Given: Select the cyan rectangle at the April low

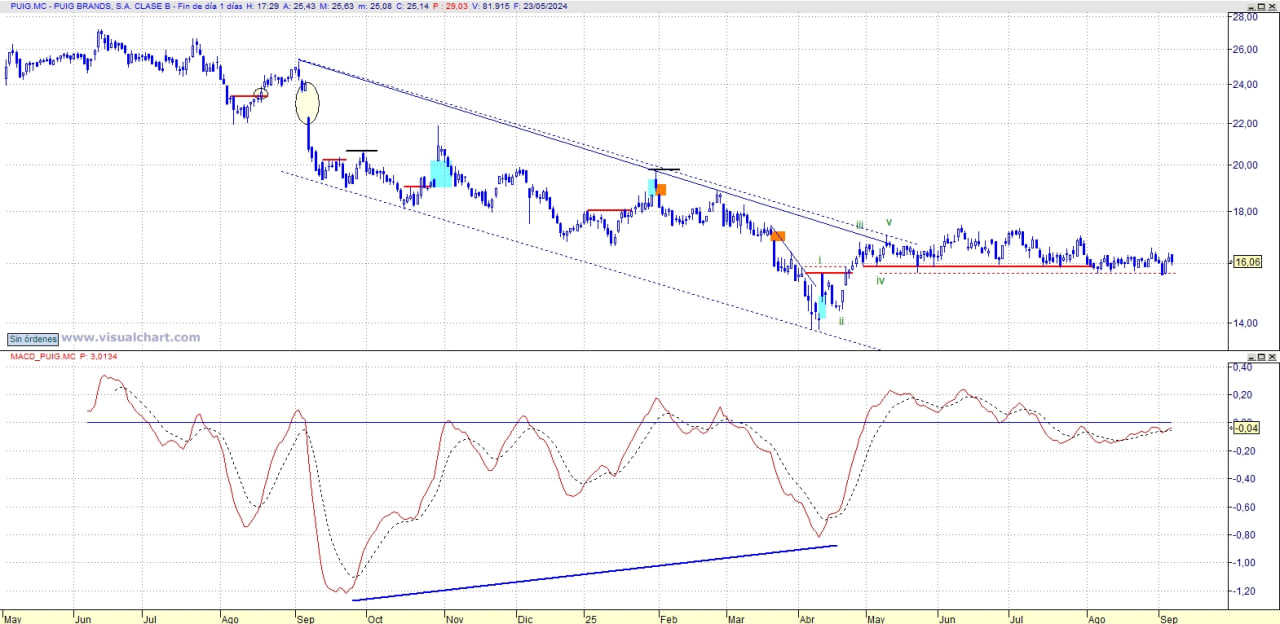Looking at the screenshot, I should pyautogui.click(x=822, y=307).
